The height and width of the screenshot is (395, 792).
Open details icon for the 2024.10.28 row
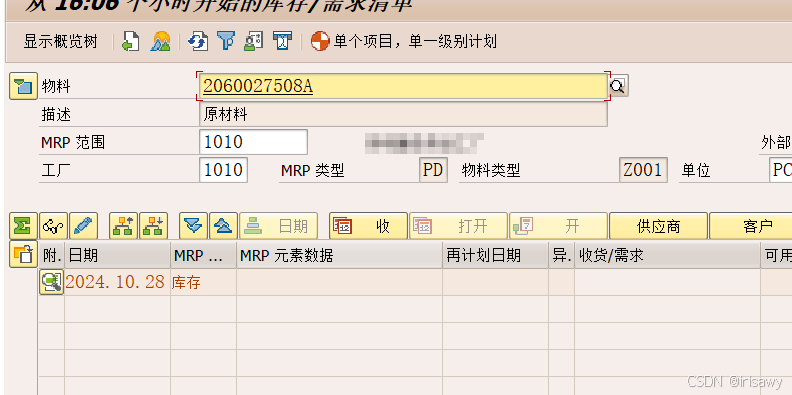click(x=52, y=282)
